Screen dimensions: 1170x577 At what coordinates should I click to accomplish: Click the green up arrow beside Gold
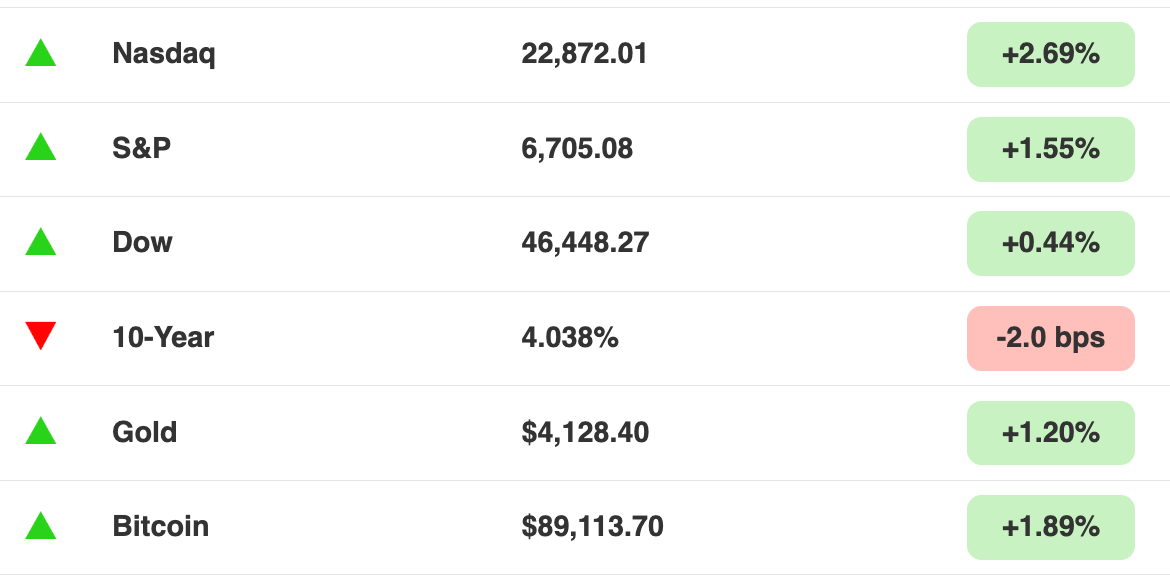pos(41,431)
